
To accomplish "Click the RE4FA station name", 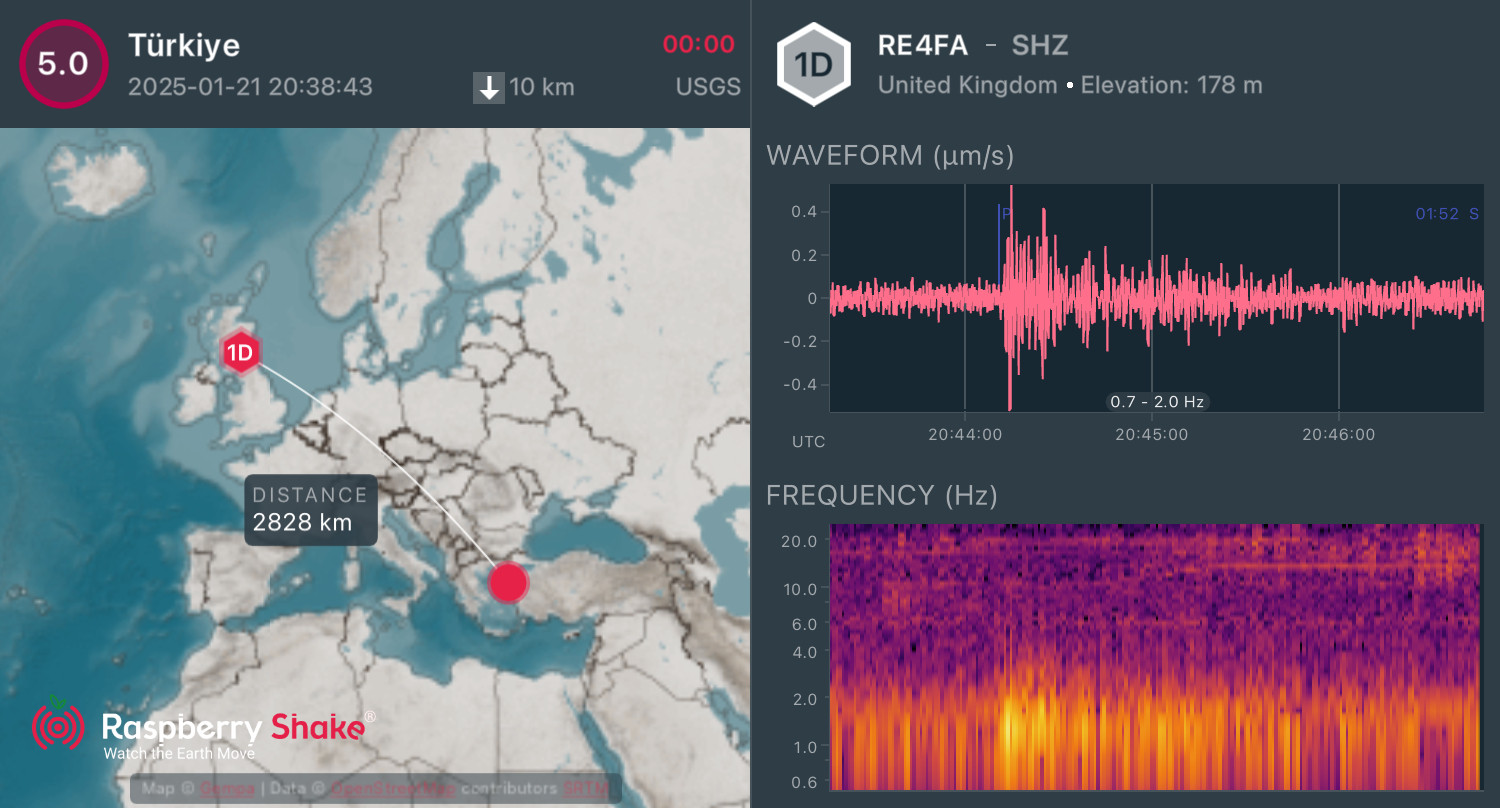I will click(x=922, y=45).
